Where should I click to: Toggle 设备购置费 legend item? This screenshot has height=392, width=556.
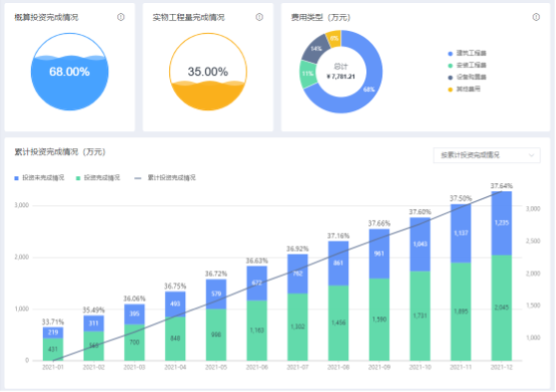(x=467, y=77)
